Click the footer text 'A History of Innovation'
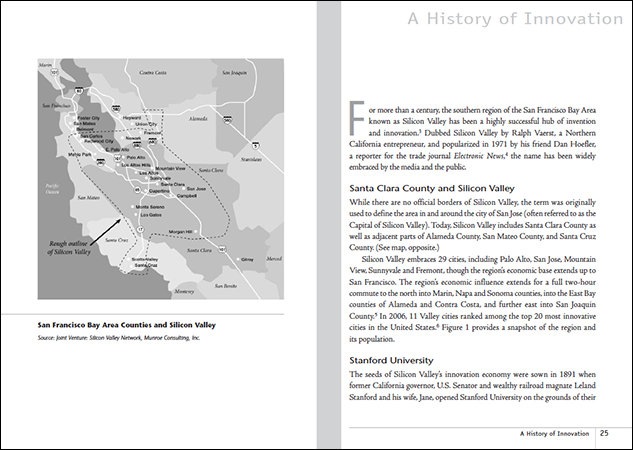 point(554,434)
